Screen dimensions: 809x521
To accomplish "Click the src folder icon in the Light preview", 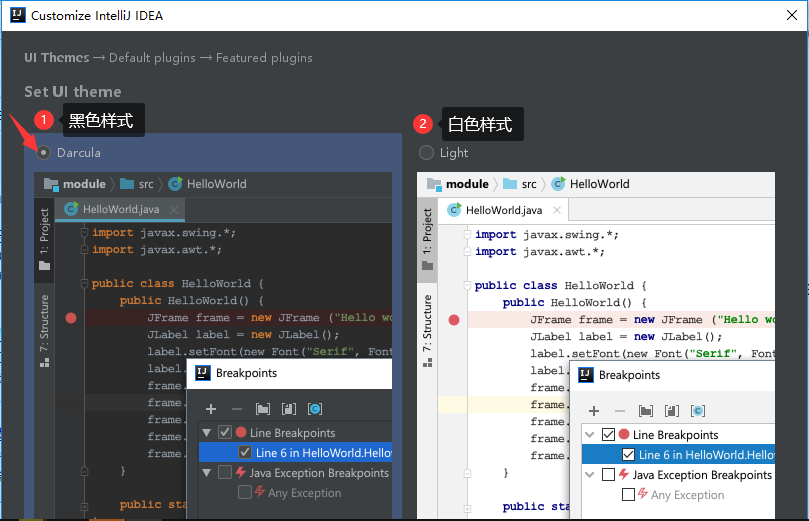I will (x=510, y=184).
